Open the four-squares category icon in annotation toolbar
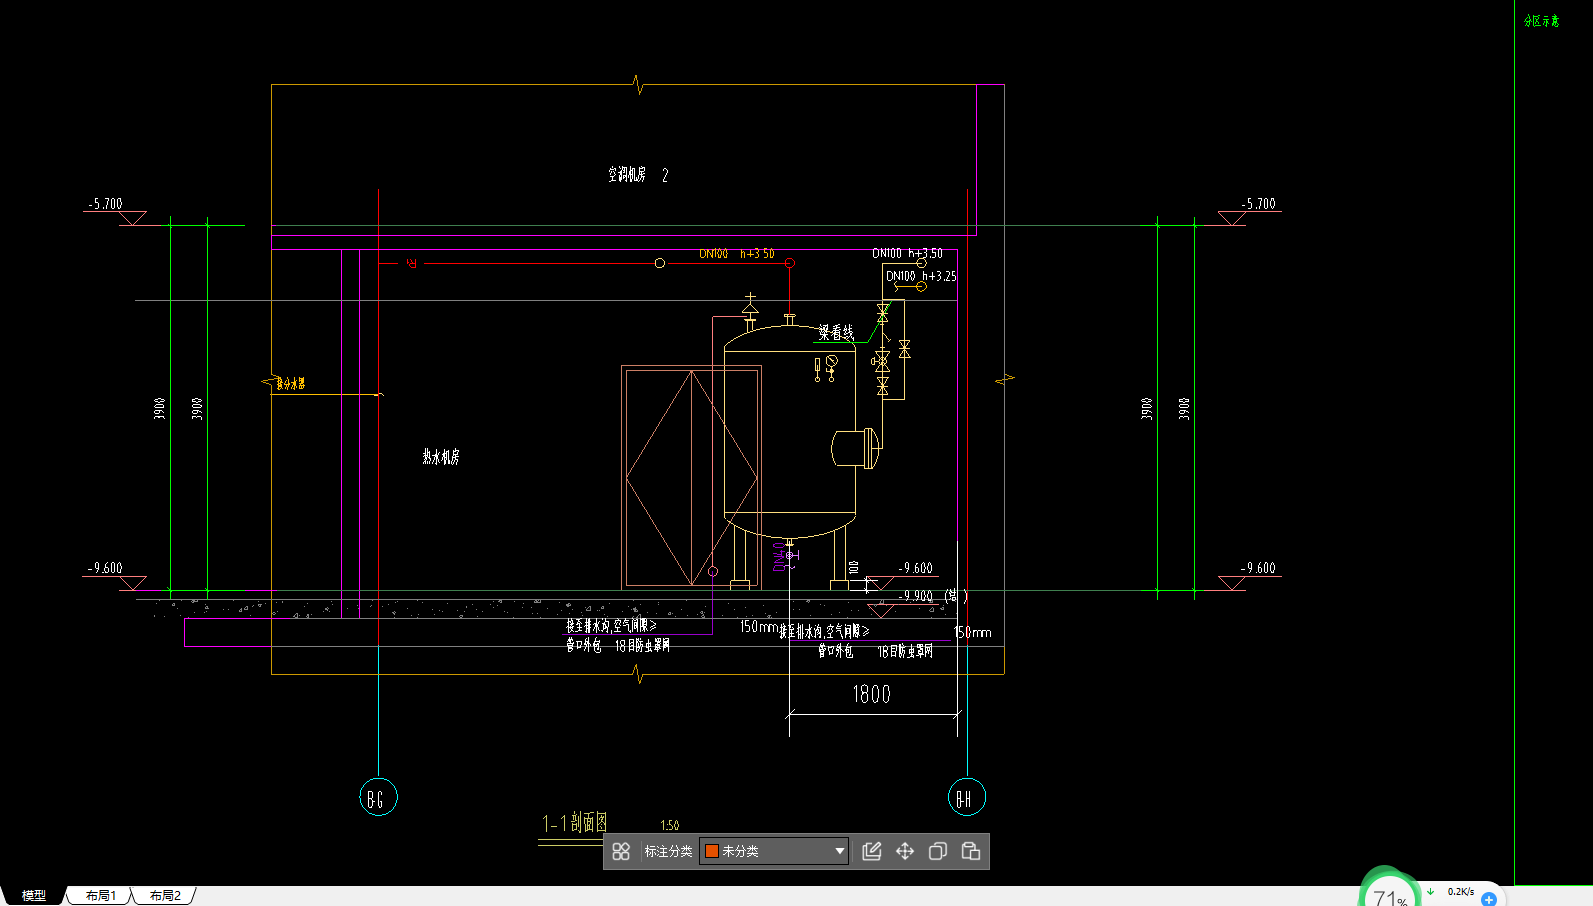The image size is (1593, 906). [x=621, y=851]
